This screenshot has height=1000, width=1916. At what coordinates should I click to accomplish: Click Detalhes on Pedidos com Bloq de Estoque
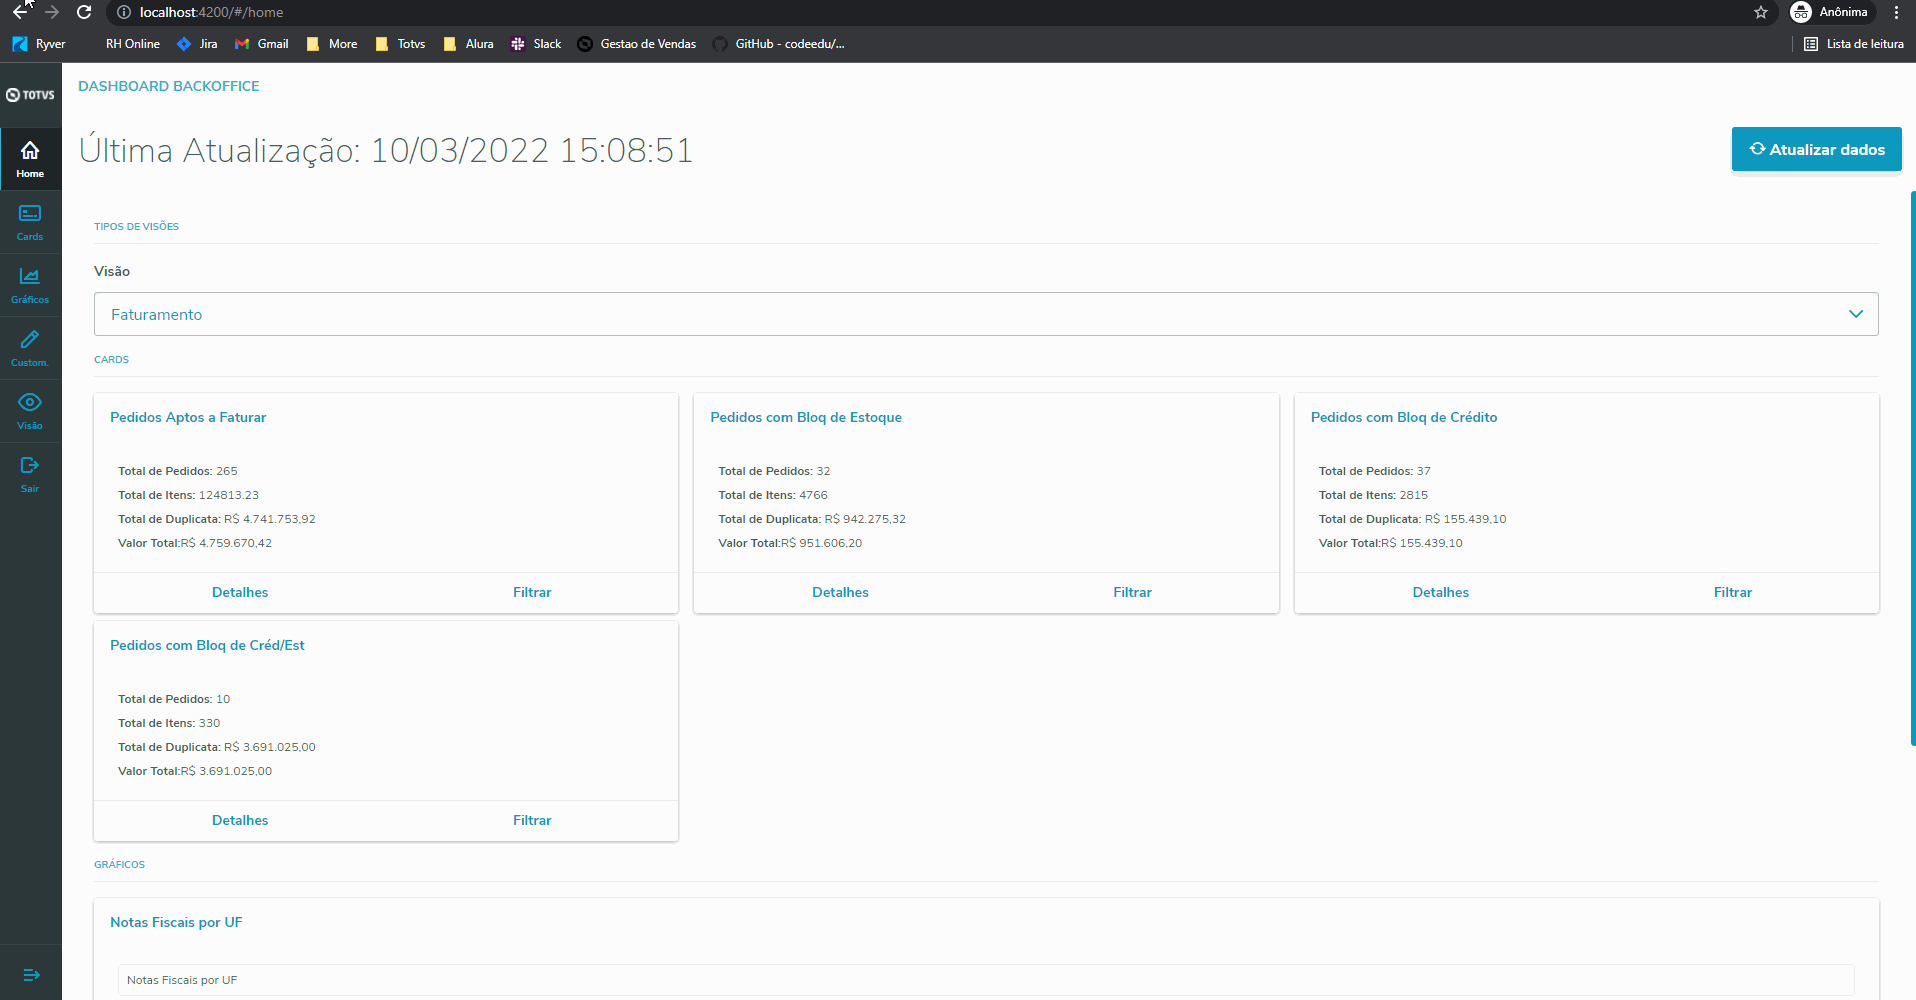pos(840,592)
